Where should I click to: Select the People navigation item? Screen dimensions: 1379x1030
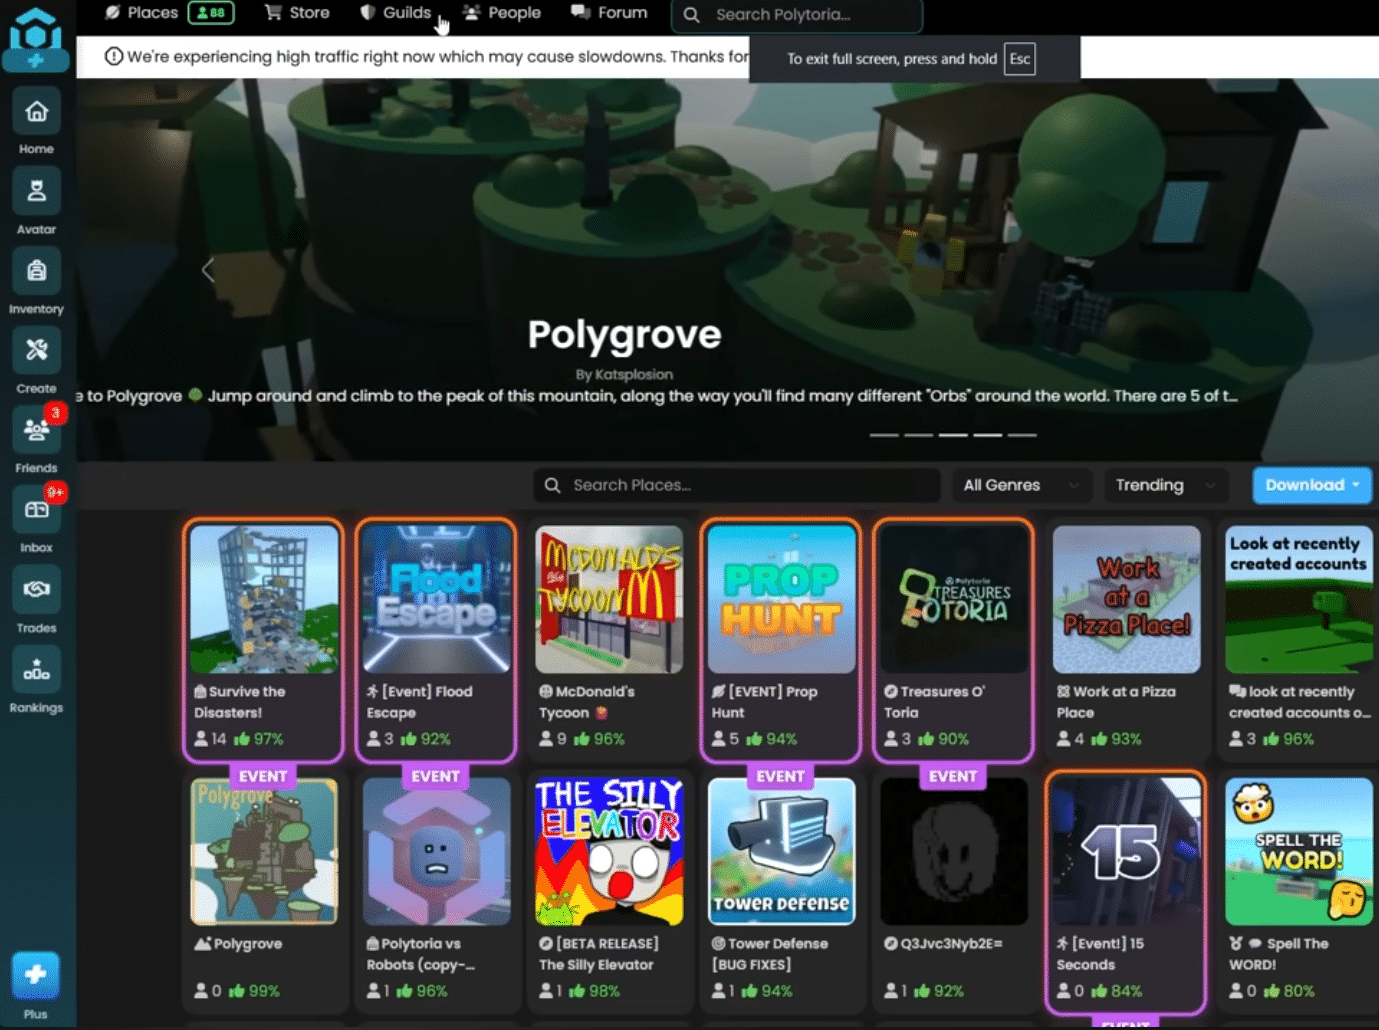(502, 13)
